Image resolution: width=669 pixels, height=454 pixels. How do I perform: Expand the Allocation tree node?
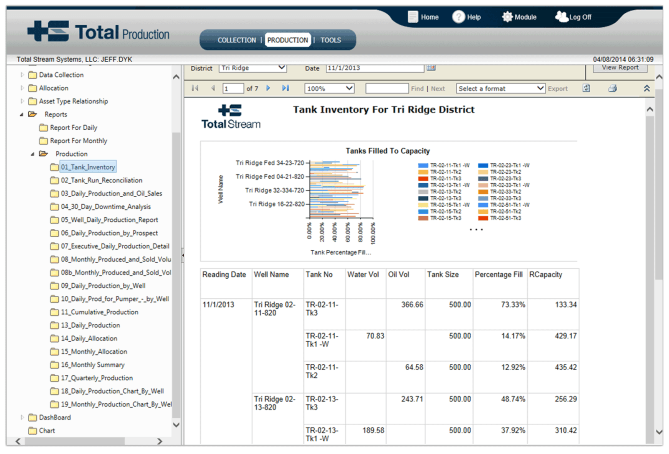click(x=22, y=88)
